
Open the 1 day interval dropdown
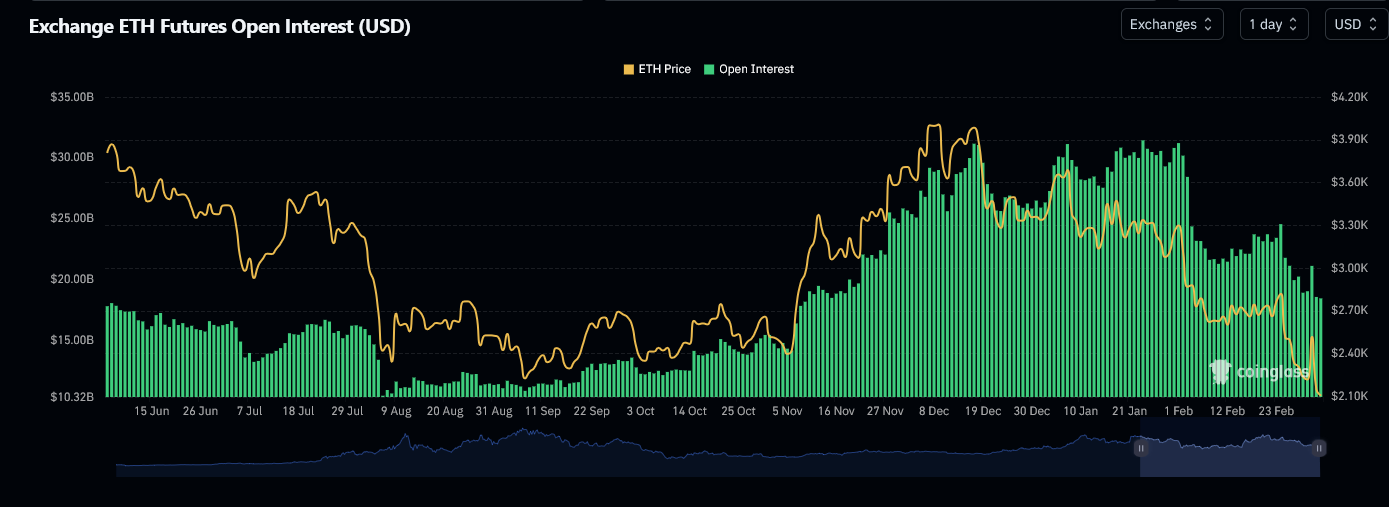point(1273,24)
